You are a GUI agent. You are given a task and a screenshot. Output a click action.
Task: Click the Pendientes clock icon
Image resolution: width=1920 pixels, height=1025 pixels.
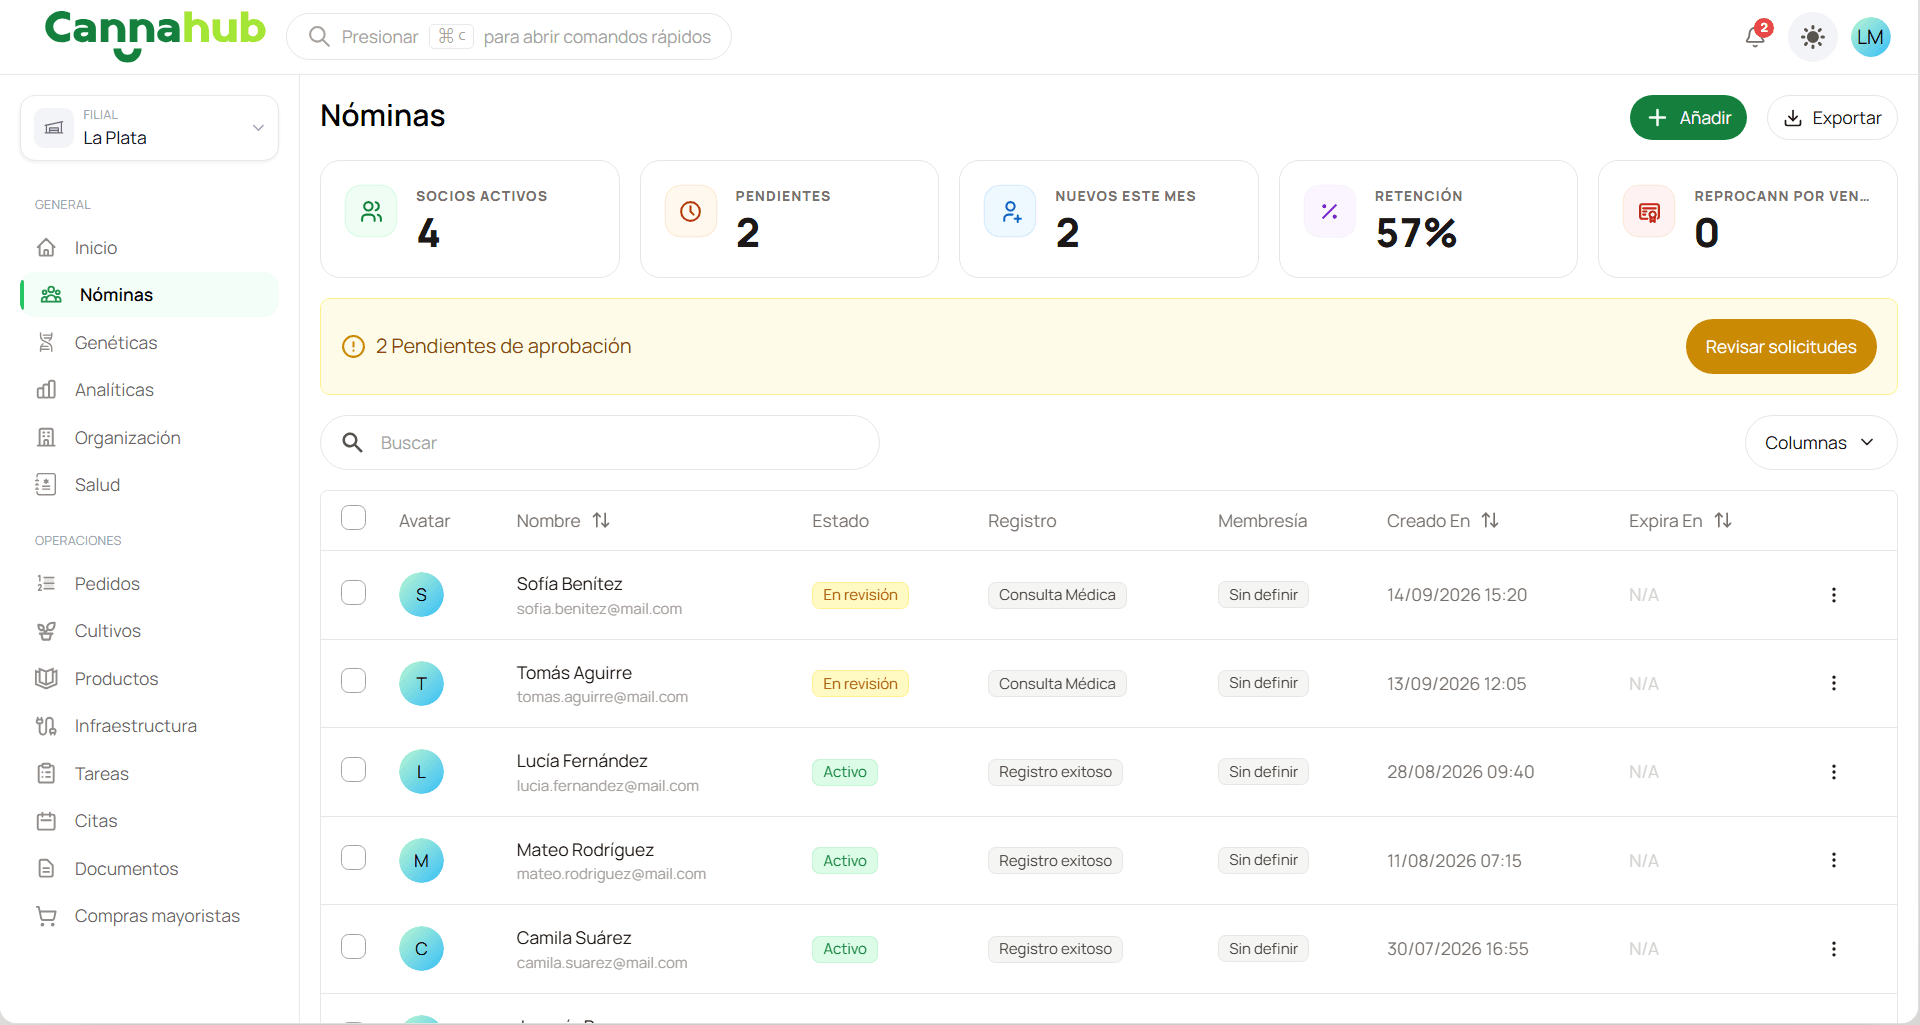coord(690,211)
